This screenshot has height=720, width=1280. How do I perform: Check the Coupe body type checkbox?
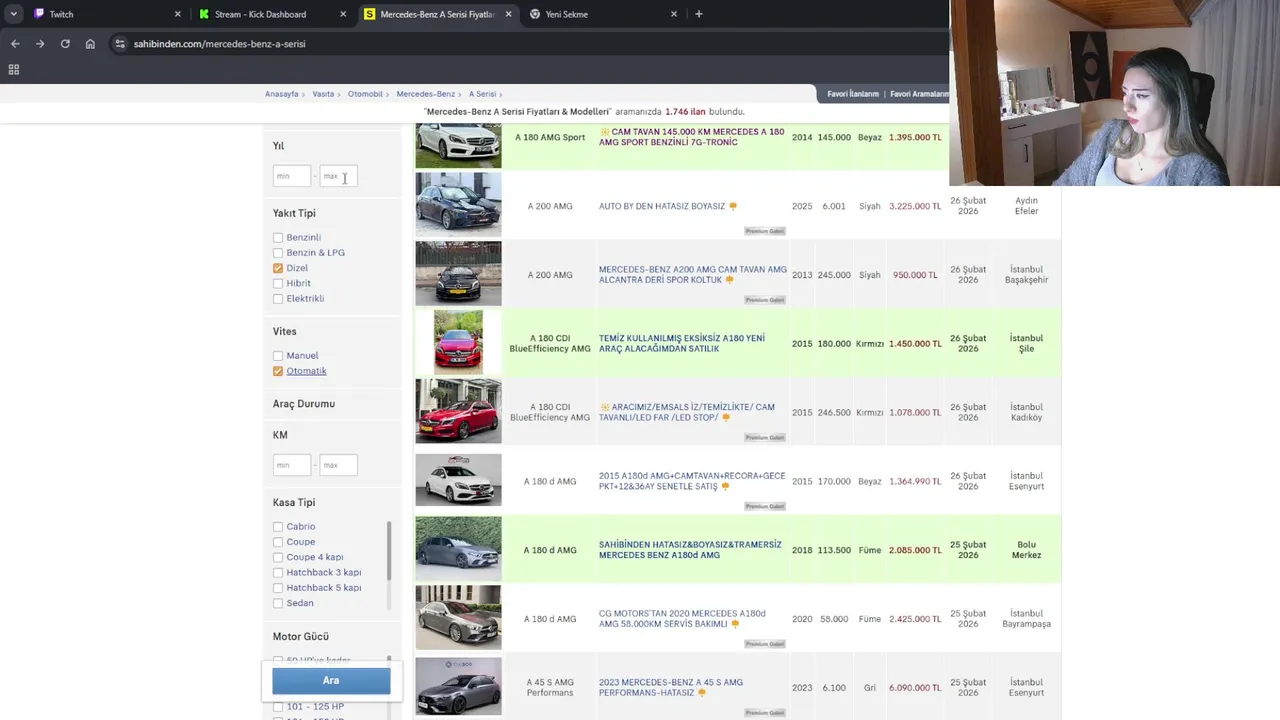[278, 542]
